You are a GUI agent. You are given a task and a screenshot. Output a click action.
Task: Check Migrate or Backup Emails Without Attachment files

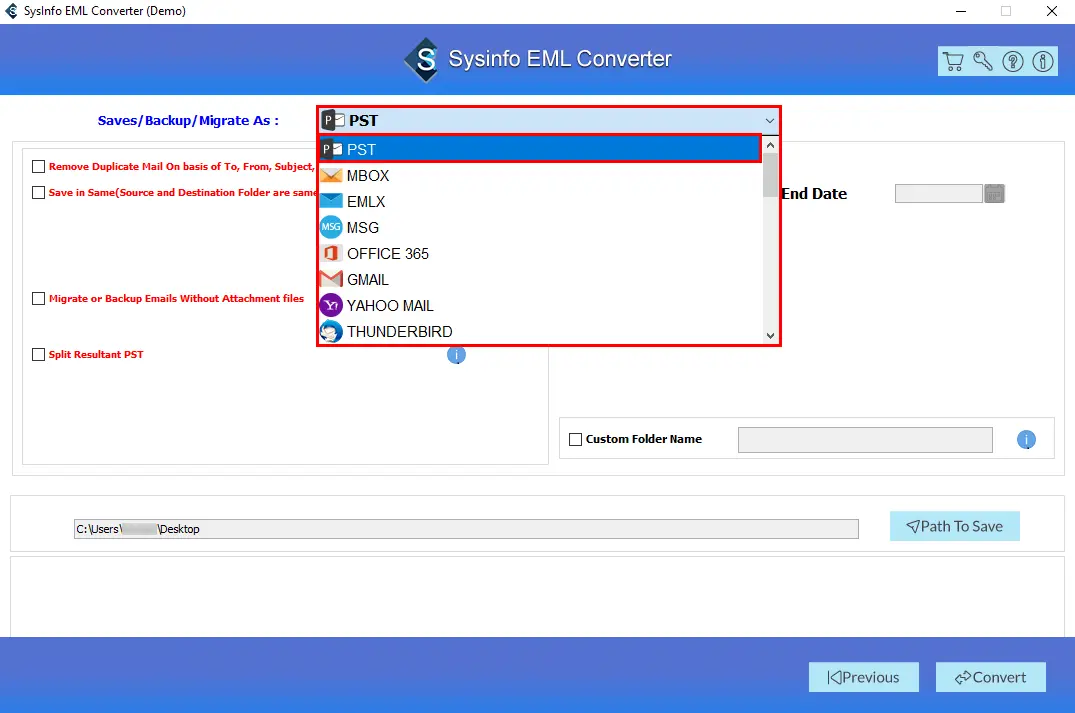point(38,298)
